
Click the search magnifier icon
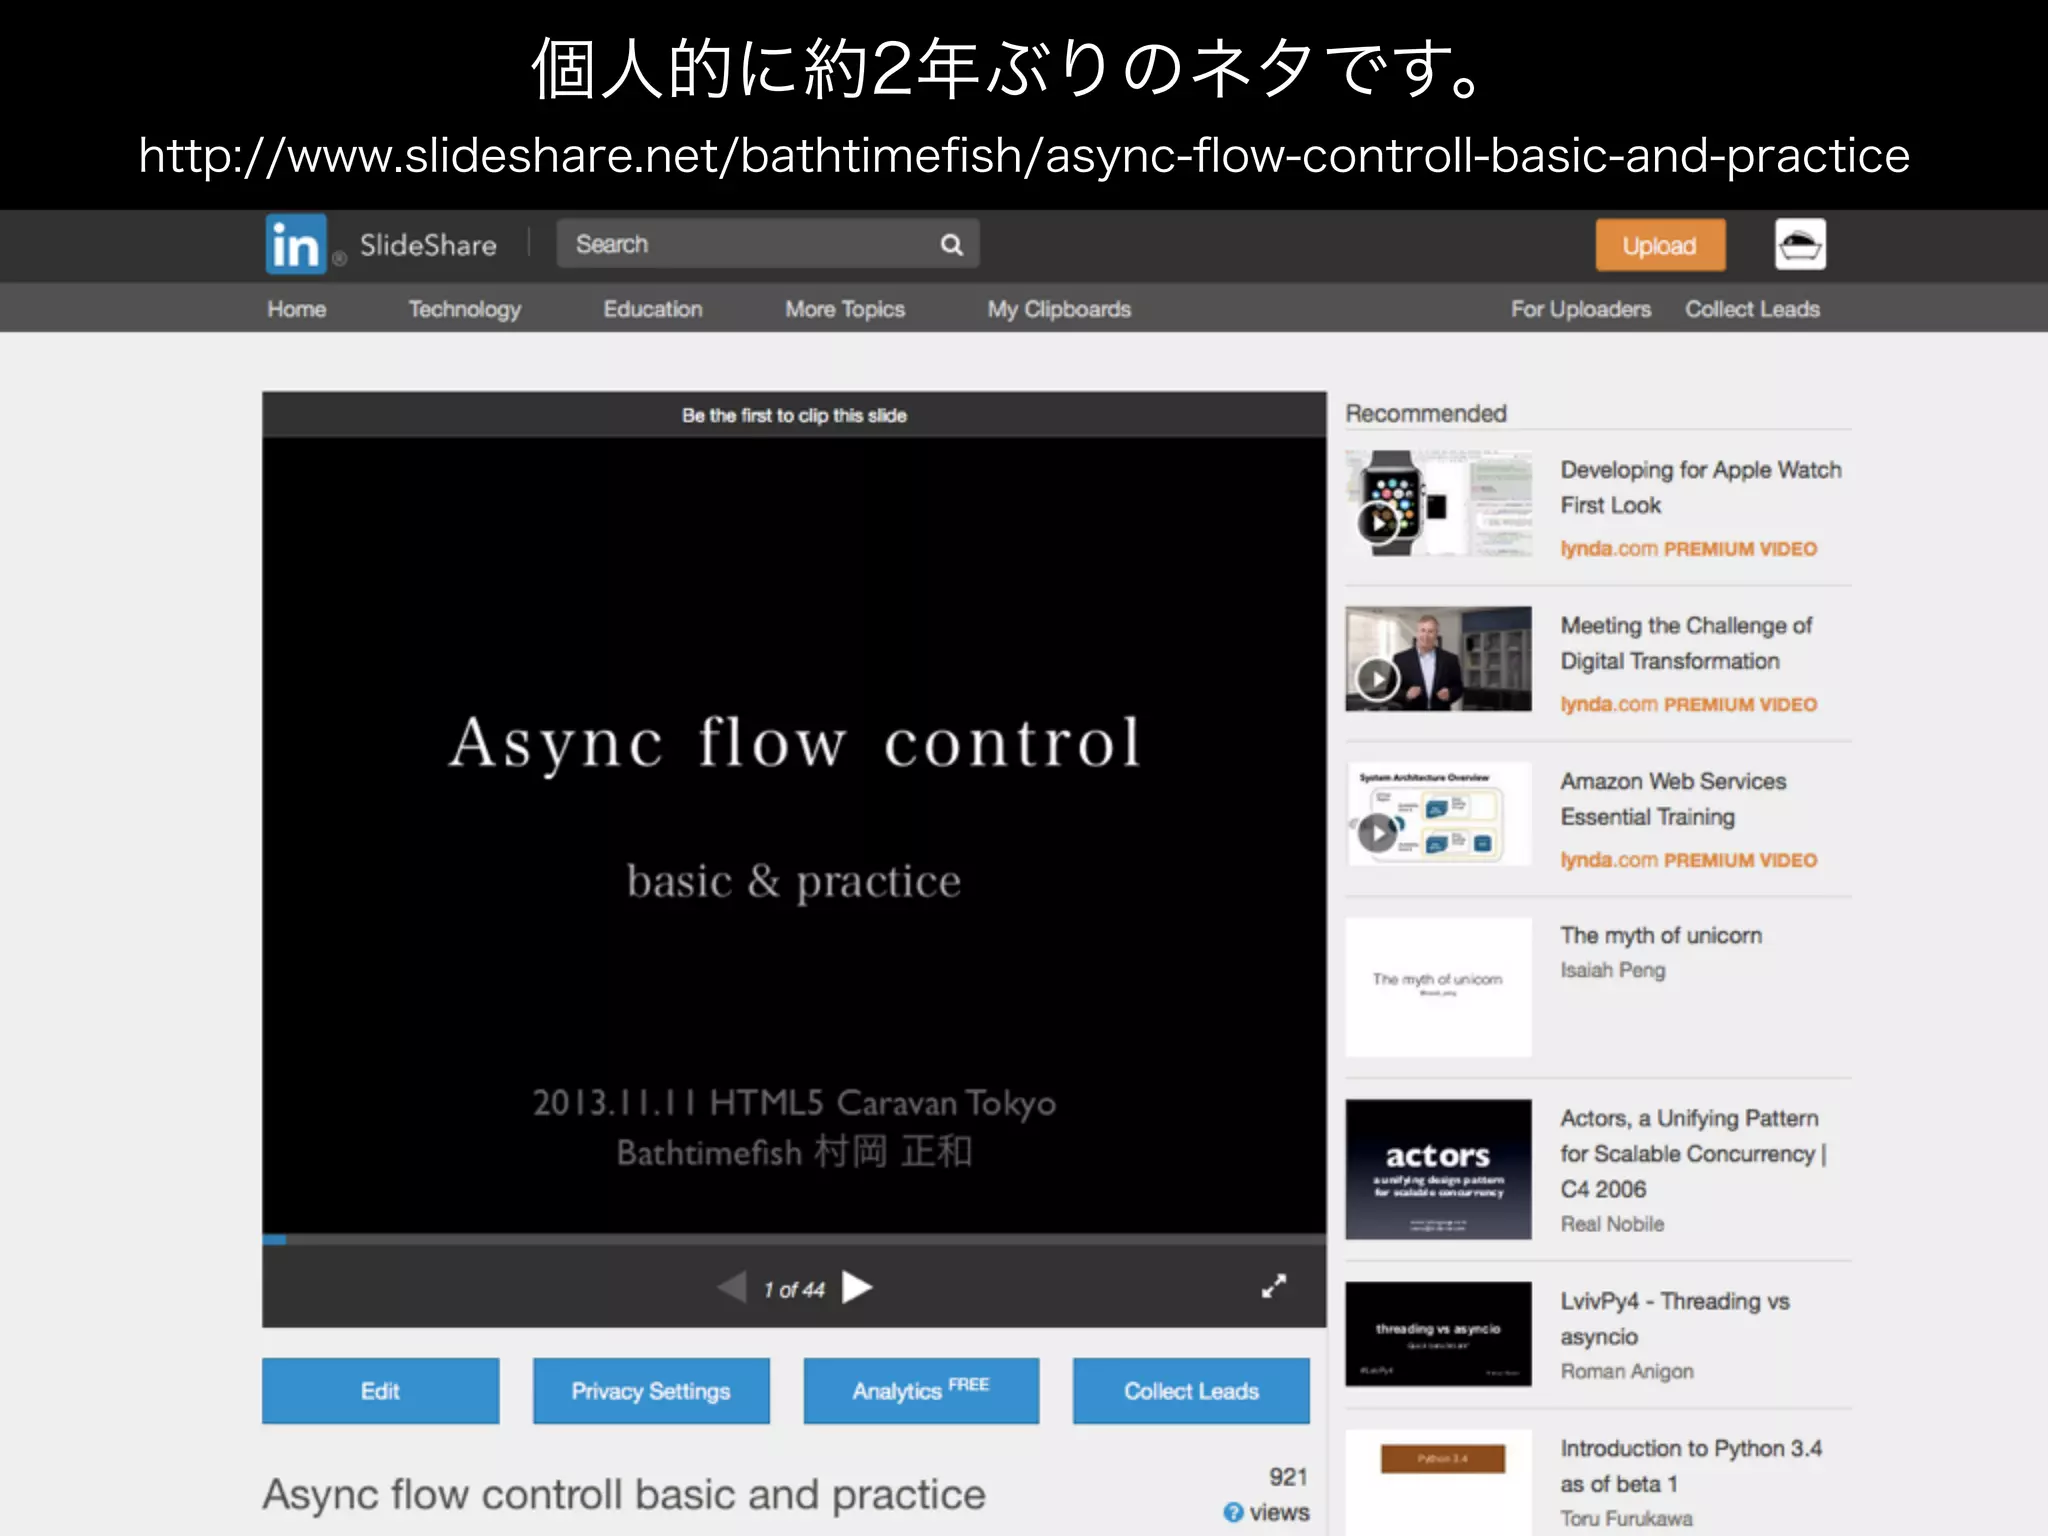(951, 245)
